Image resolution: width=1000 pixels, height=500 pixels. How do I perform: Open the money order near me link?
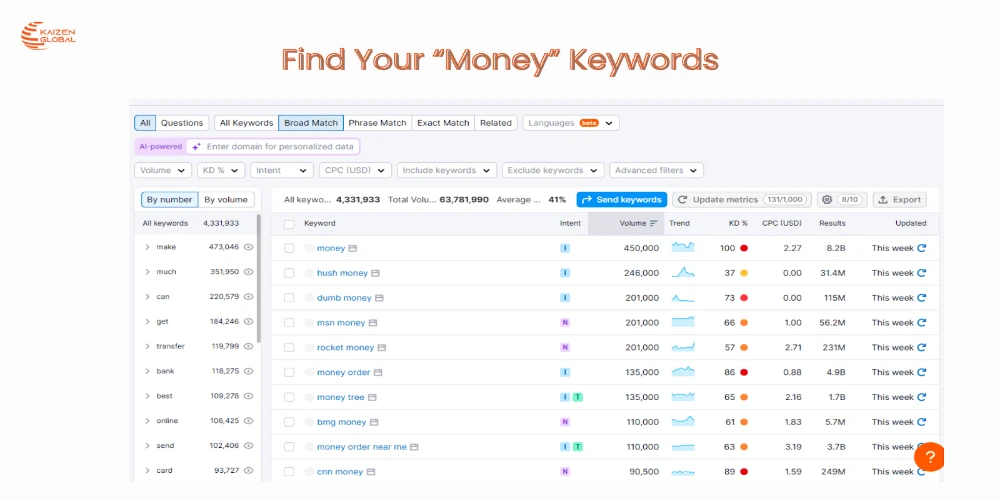coord(362,447)
